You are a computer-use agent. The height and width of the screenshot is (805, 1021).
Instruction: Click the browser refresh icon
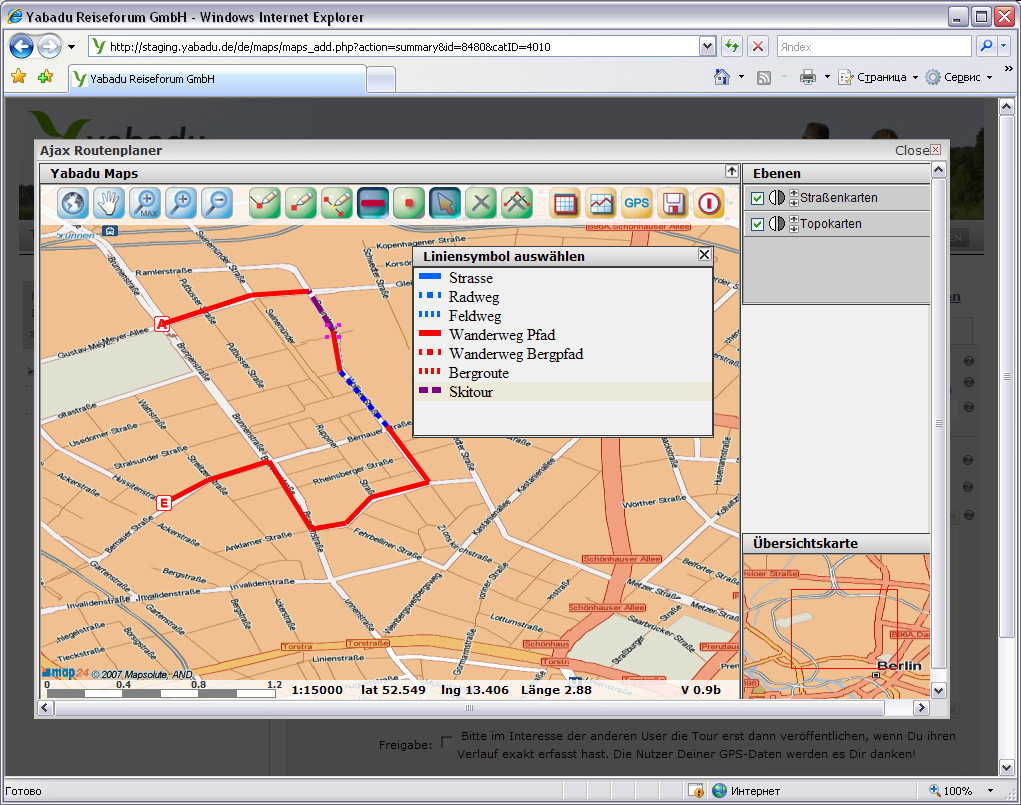coord(732,46)
